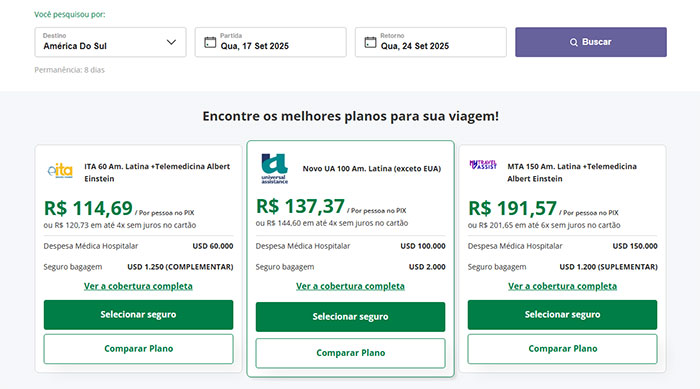View full coverage for ITA 60 plan

pos(138,286)
